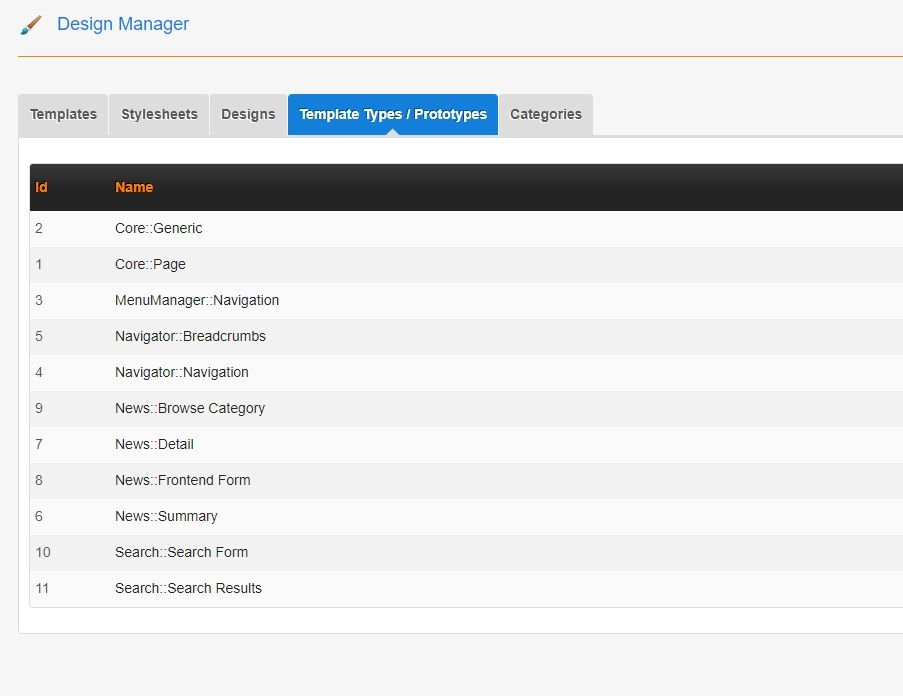The height and width of the screenshot is (696, 903).
Task: Open the Design Manager title link
Action: (x=122, y=24)
